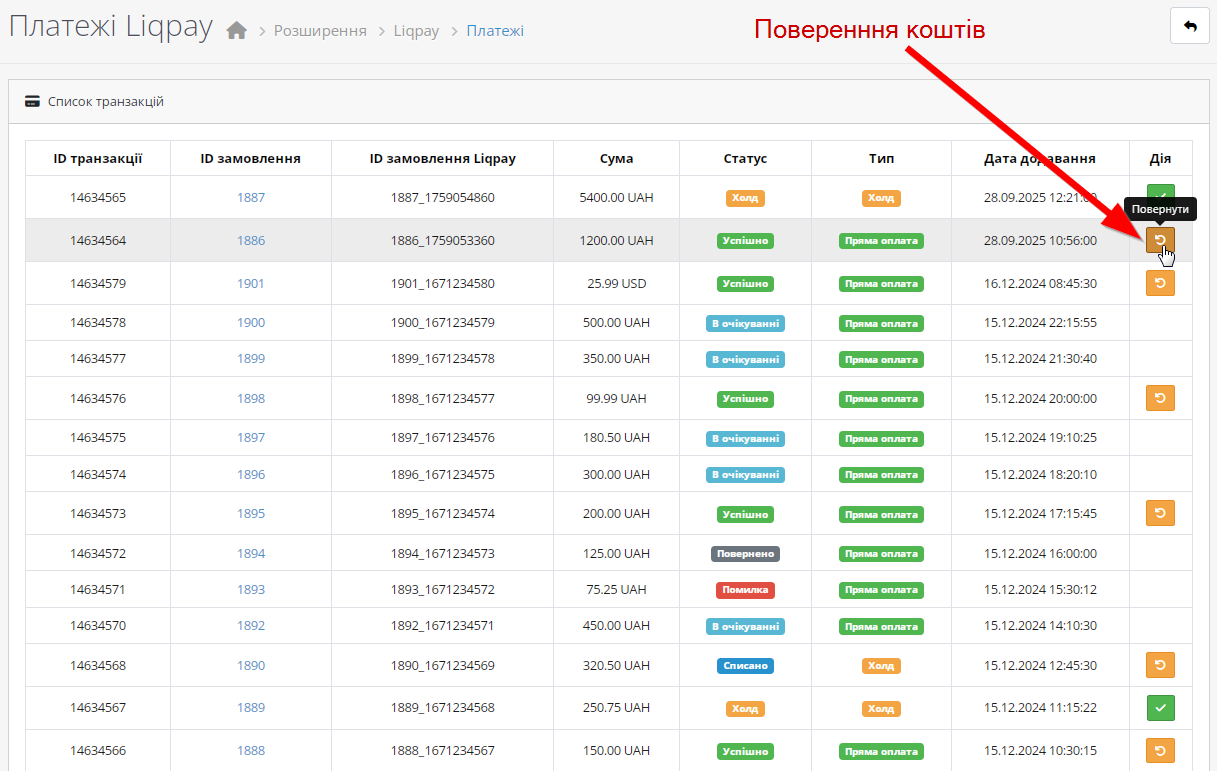Select the Liqpay order ID 1893_1671234572

click(x=442, y=589)
